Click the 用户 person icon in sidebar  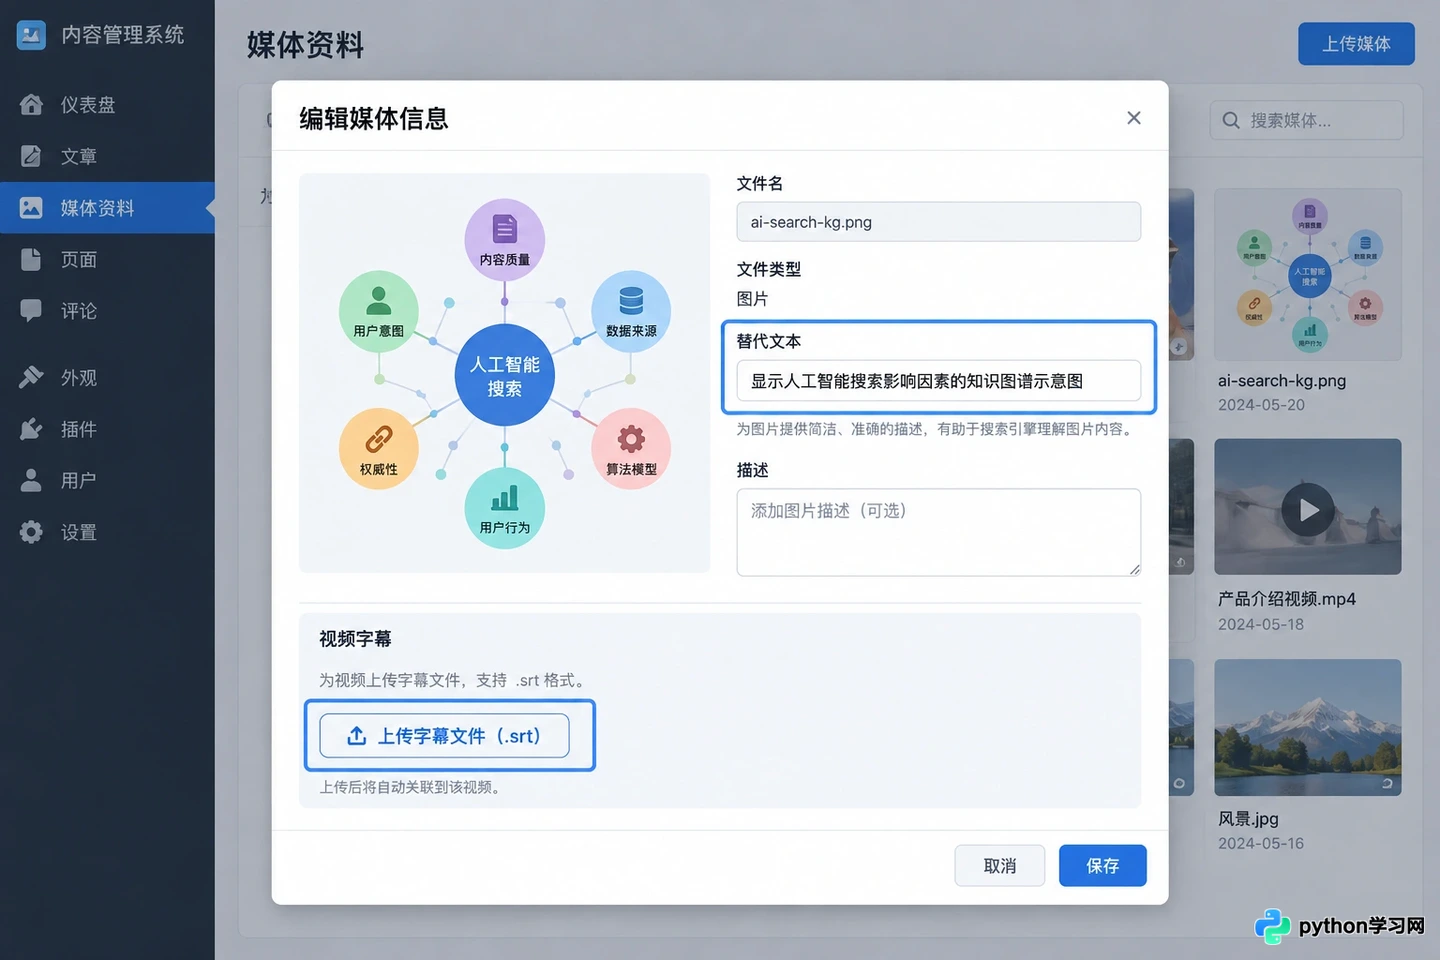[x=31, y=480]
